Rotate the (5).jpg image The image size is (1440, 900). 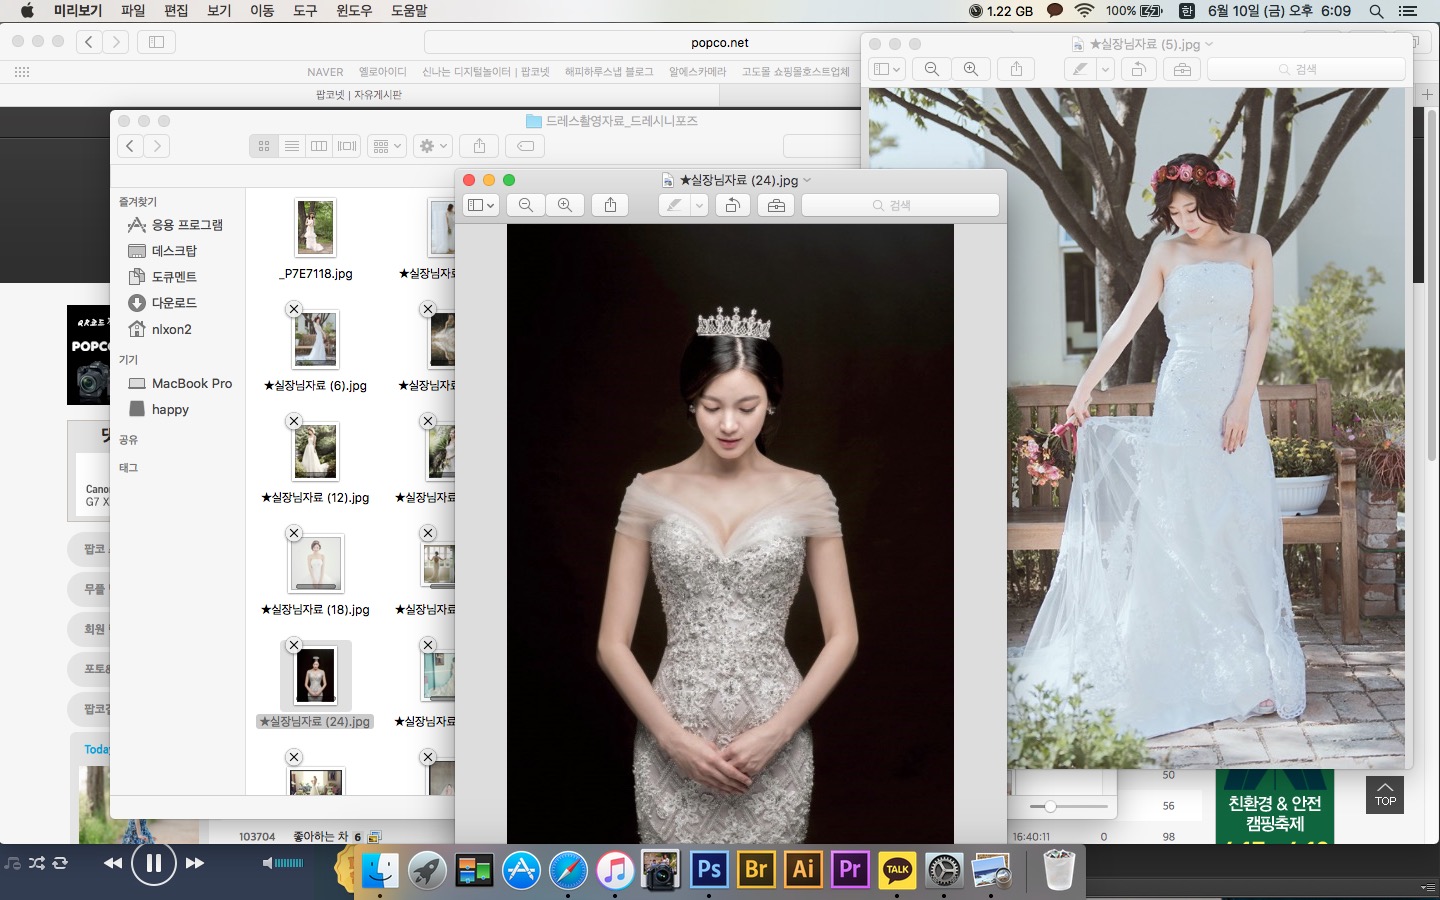coord(1138,69)
